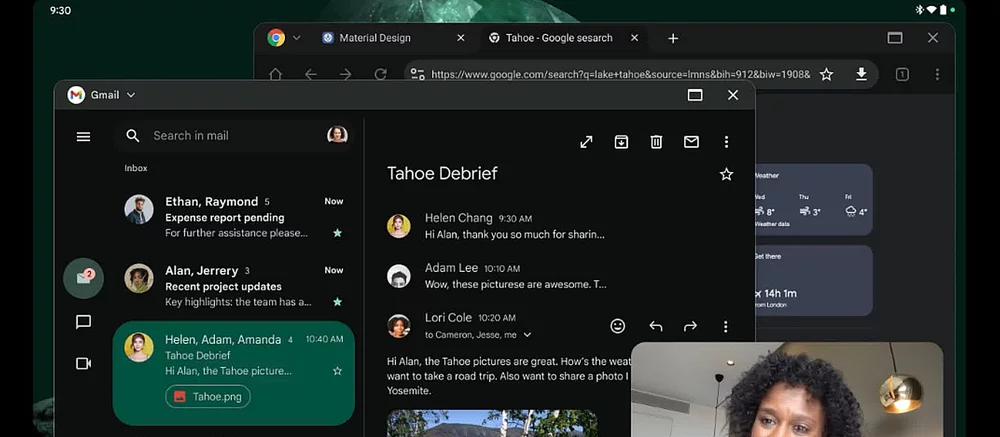Screen dimensions: 1000x437
Task: Add an emoji reaction to Lori Cole's message
Action: pyautogui.click(x=617, y=326)
